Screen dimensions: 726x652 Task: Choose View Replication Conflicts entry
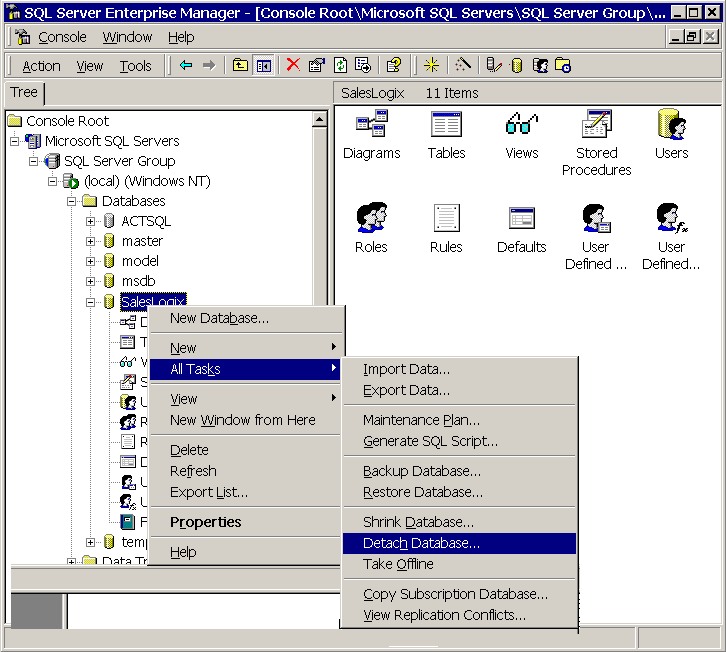459,615
